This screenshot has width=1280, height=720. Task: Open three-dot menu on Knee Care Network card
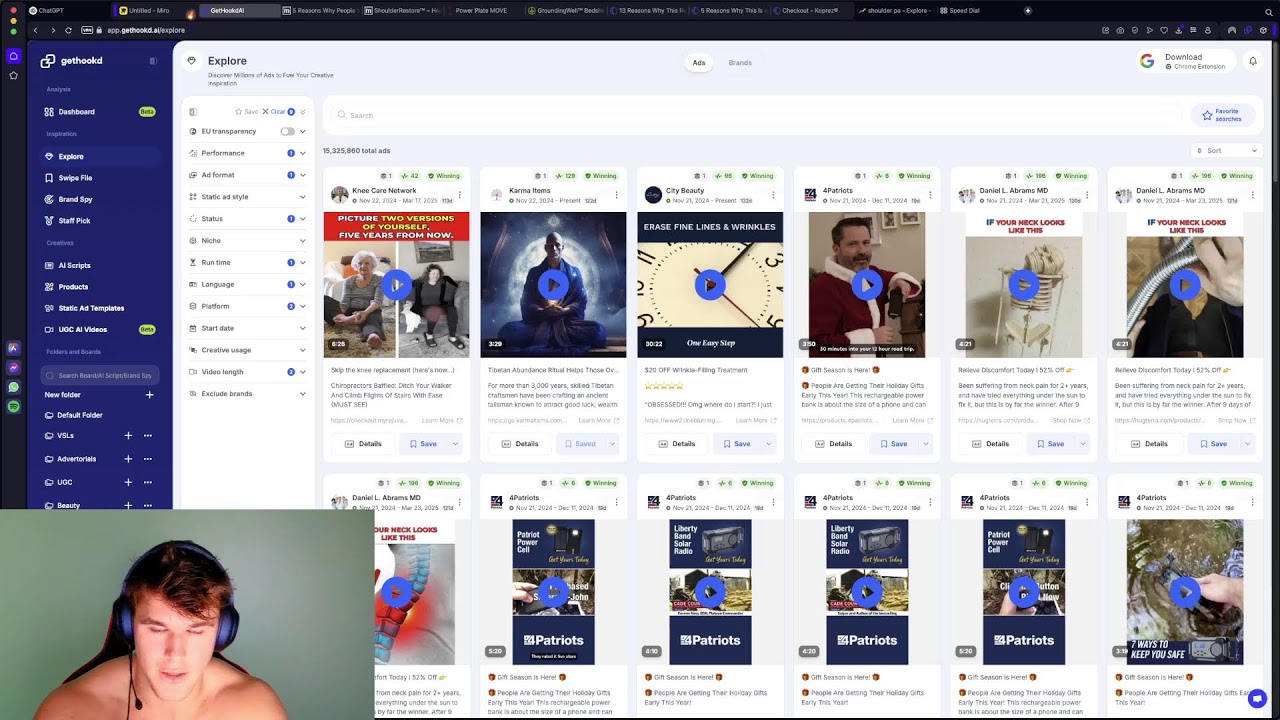[459, 195]
